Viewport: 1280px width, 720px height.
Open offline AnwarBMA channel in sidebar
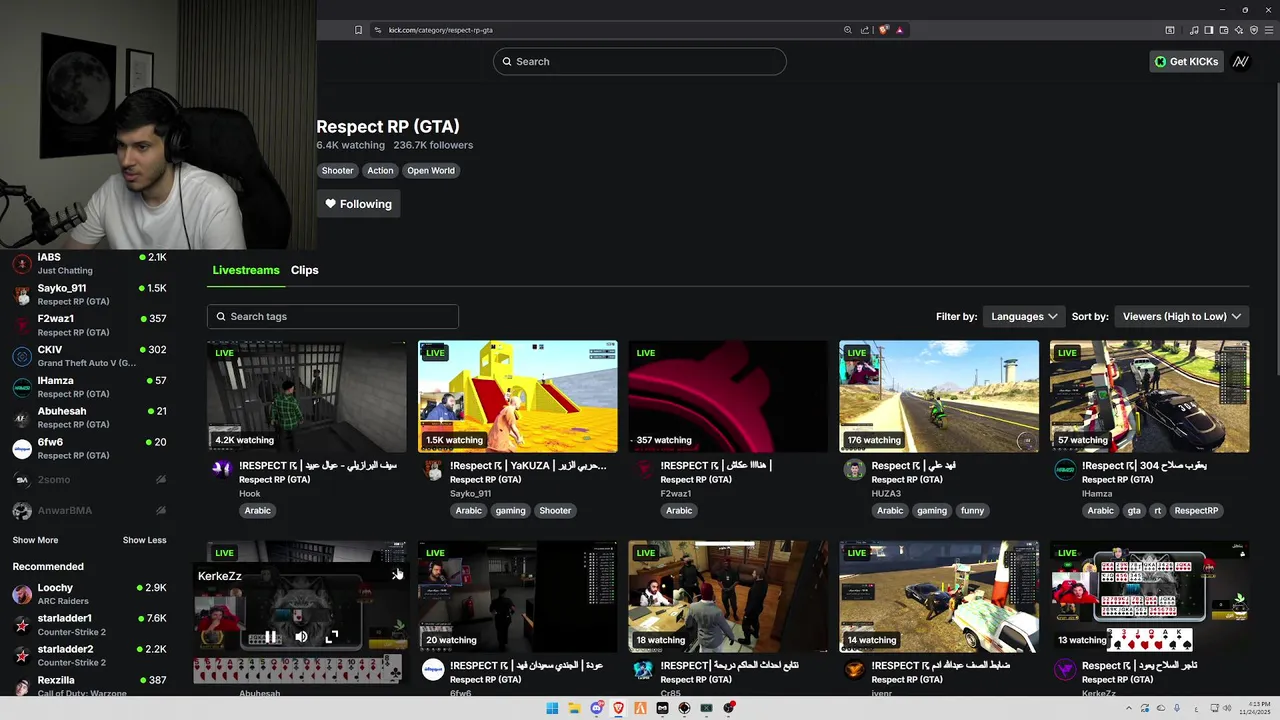coord(89,511)
